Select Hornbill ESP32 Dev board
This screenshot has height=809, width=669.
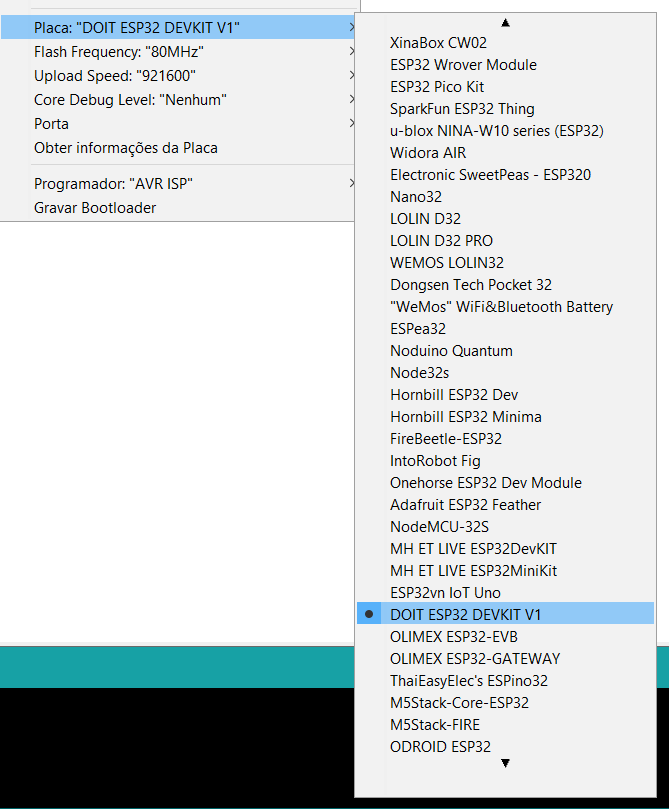click(505, 395)
